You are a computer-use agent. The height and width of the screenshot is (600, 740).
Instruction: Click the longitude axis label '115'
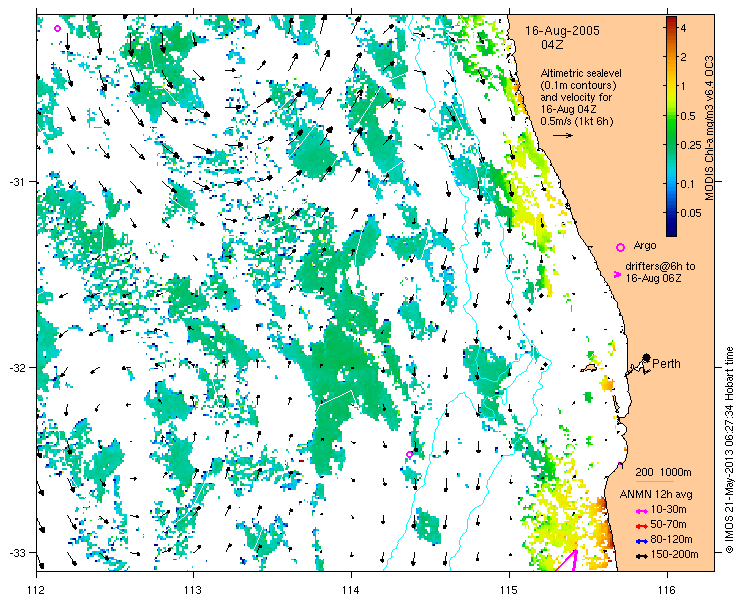tap(509, 590)
